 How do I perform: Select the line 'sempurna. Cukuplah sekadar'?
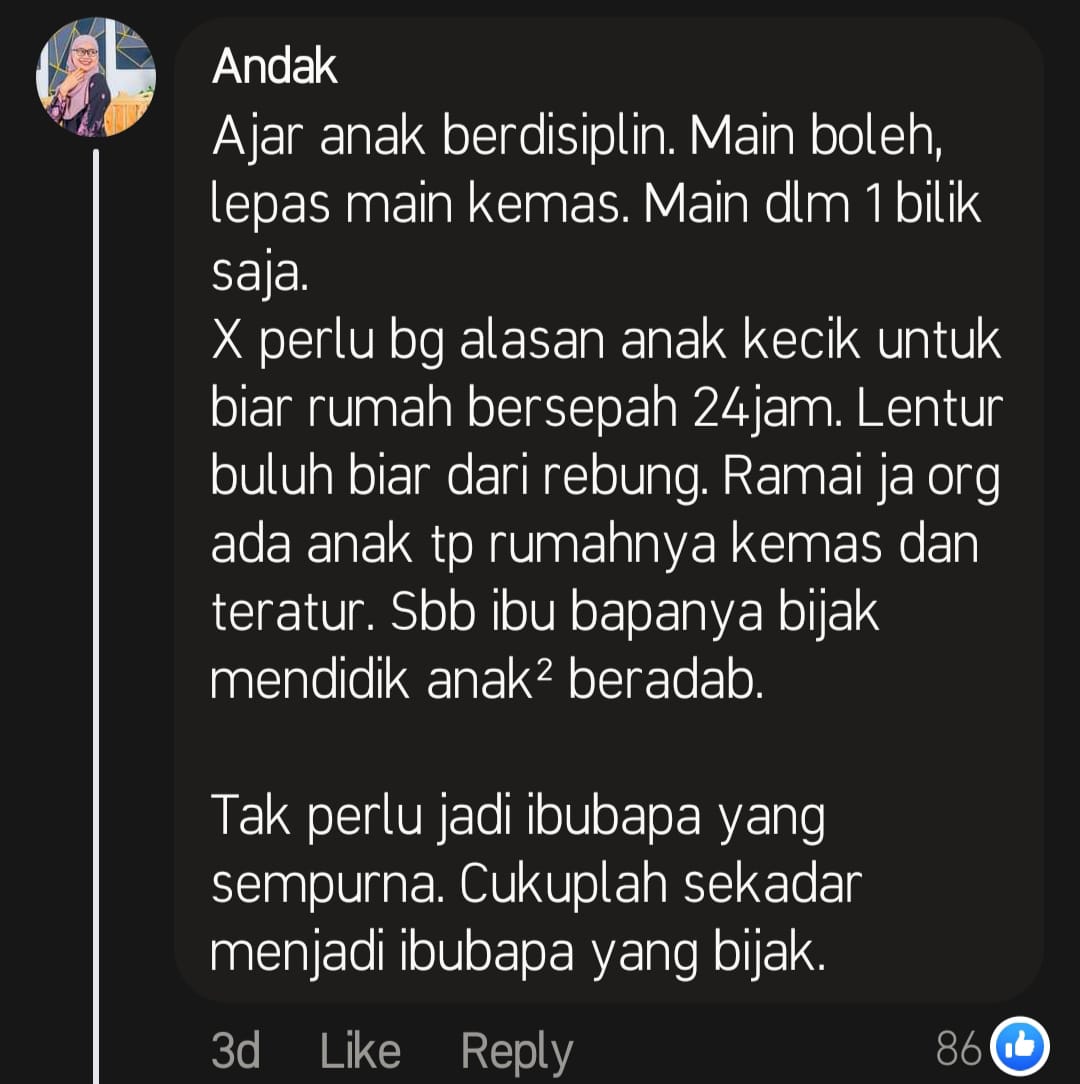tap(537, 886)
